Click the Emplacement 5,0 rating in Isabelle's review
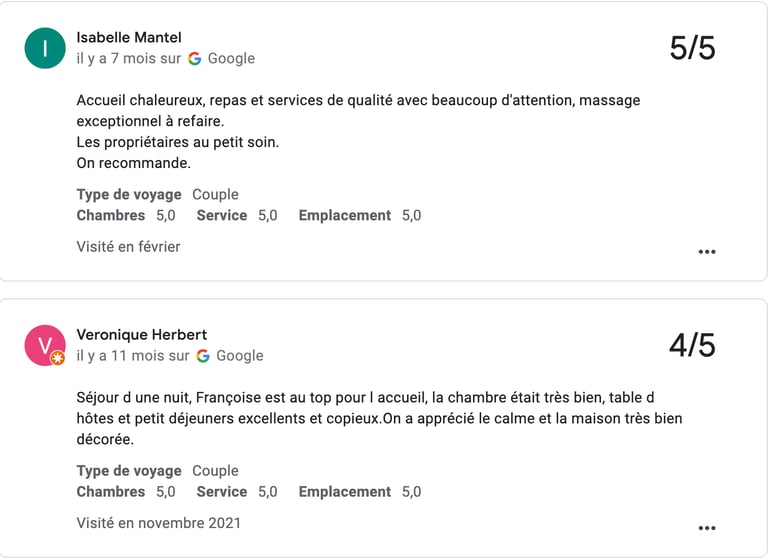This screenshot has height=560, width=768. pos(359,215)
